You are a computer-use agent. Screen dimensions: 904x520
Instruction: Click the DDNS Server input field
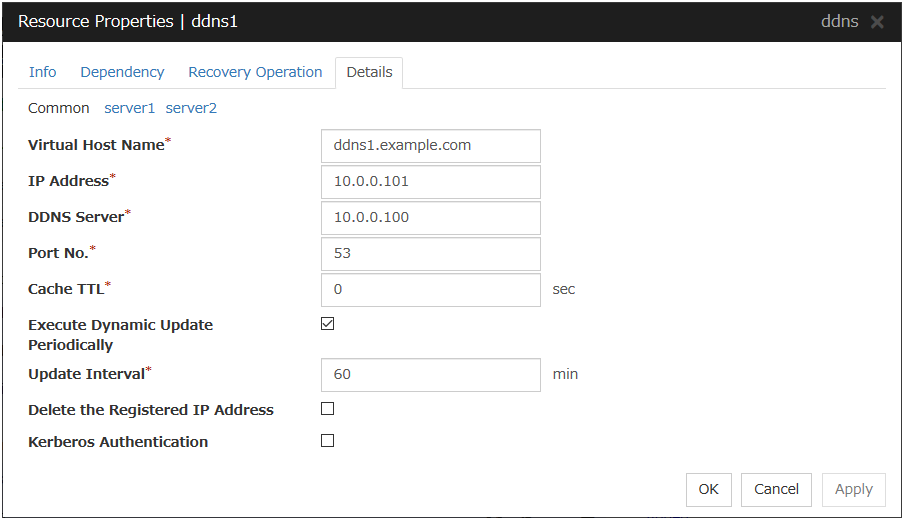(x=430, y=218)
